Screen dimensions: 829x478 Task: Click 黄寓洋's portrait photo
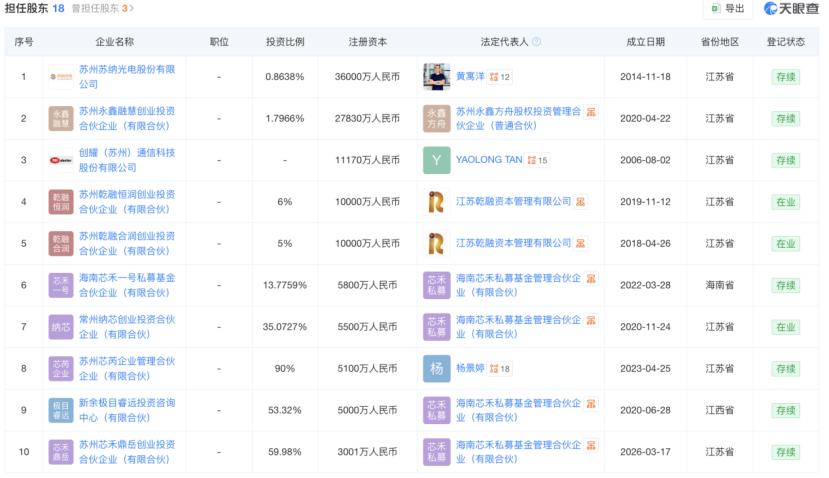[437, 77]
